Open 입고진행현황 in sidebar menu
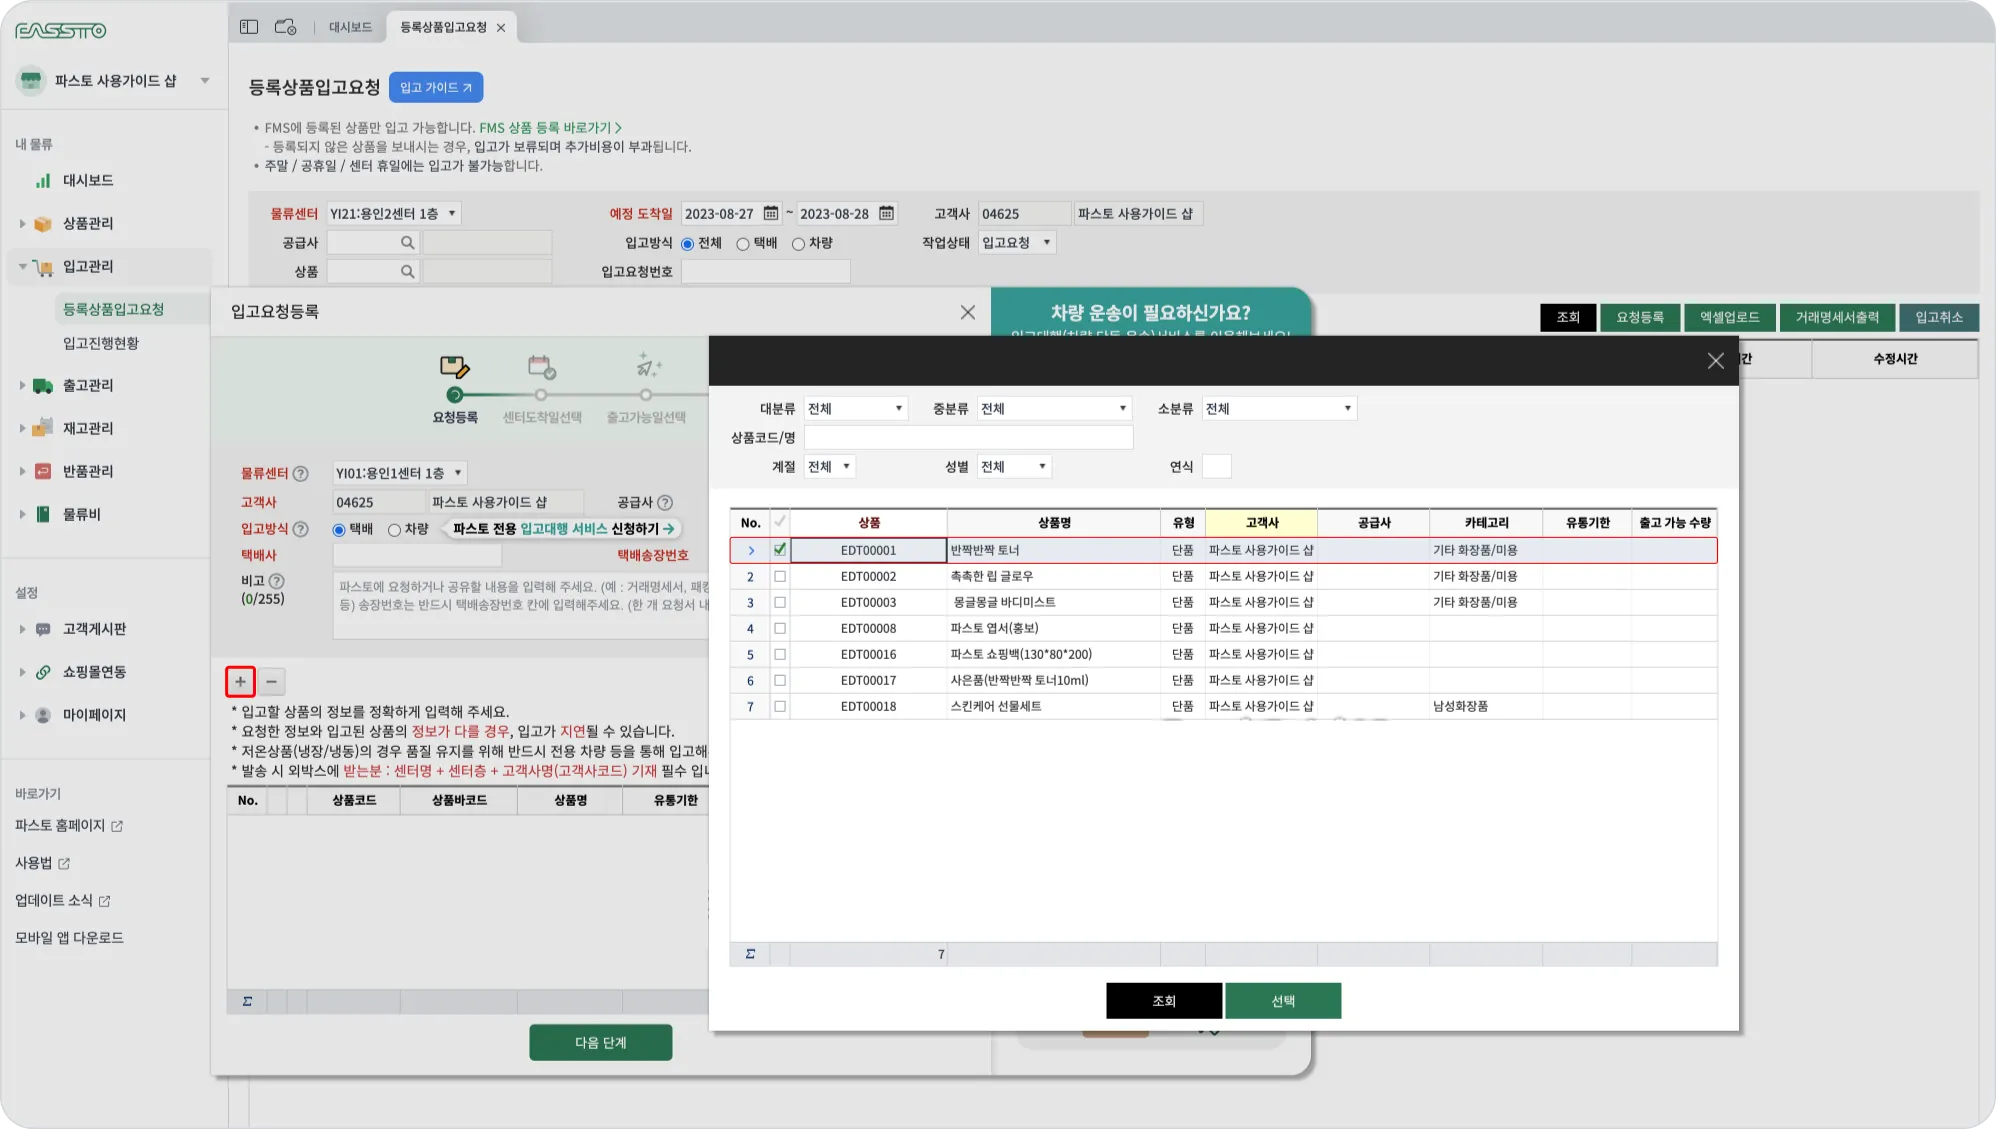 101,343
